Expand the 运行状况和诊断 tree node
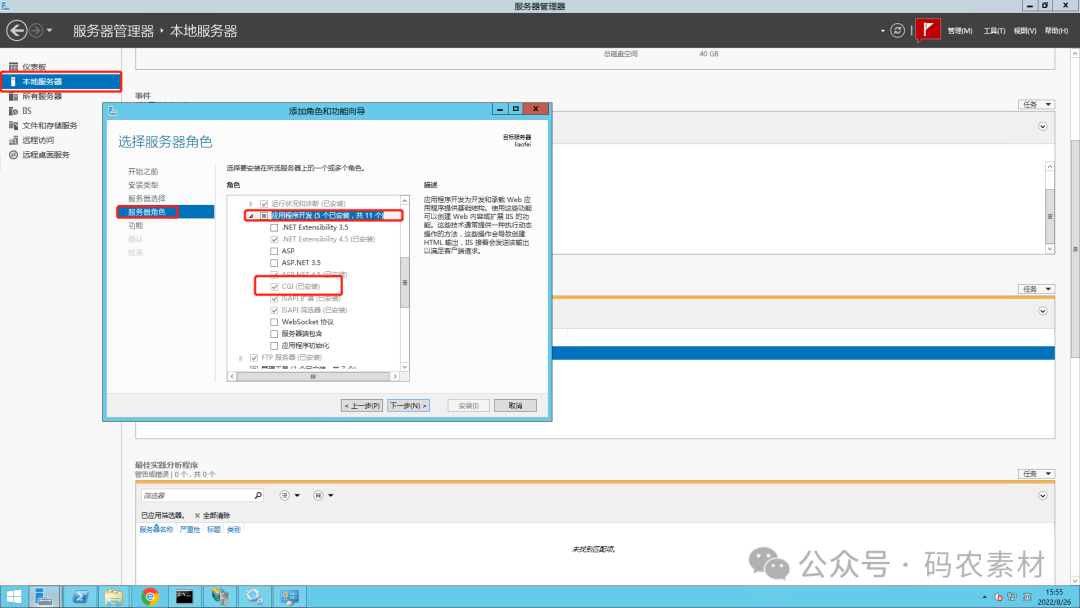Screen dimensions: 1080x608 tap(251, 204)
